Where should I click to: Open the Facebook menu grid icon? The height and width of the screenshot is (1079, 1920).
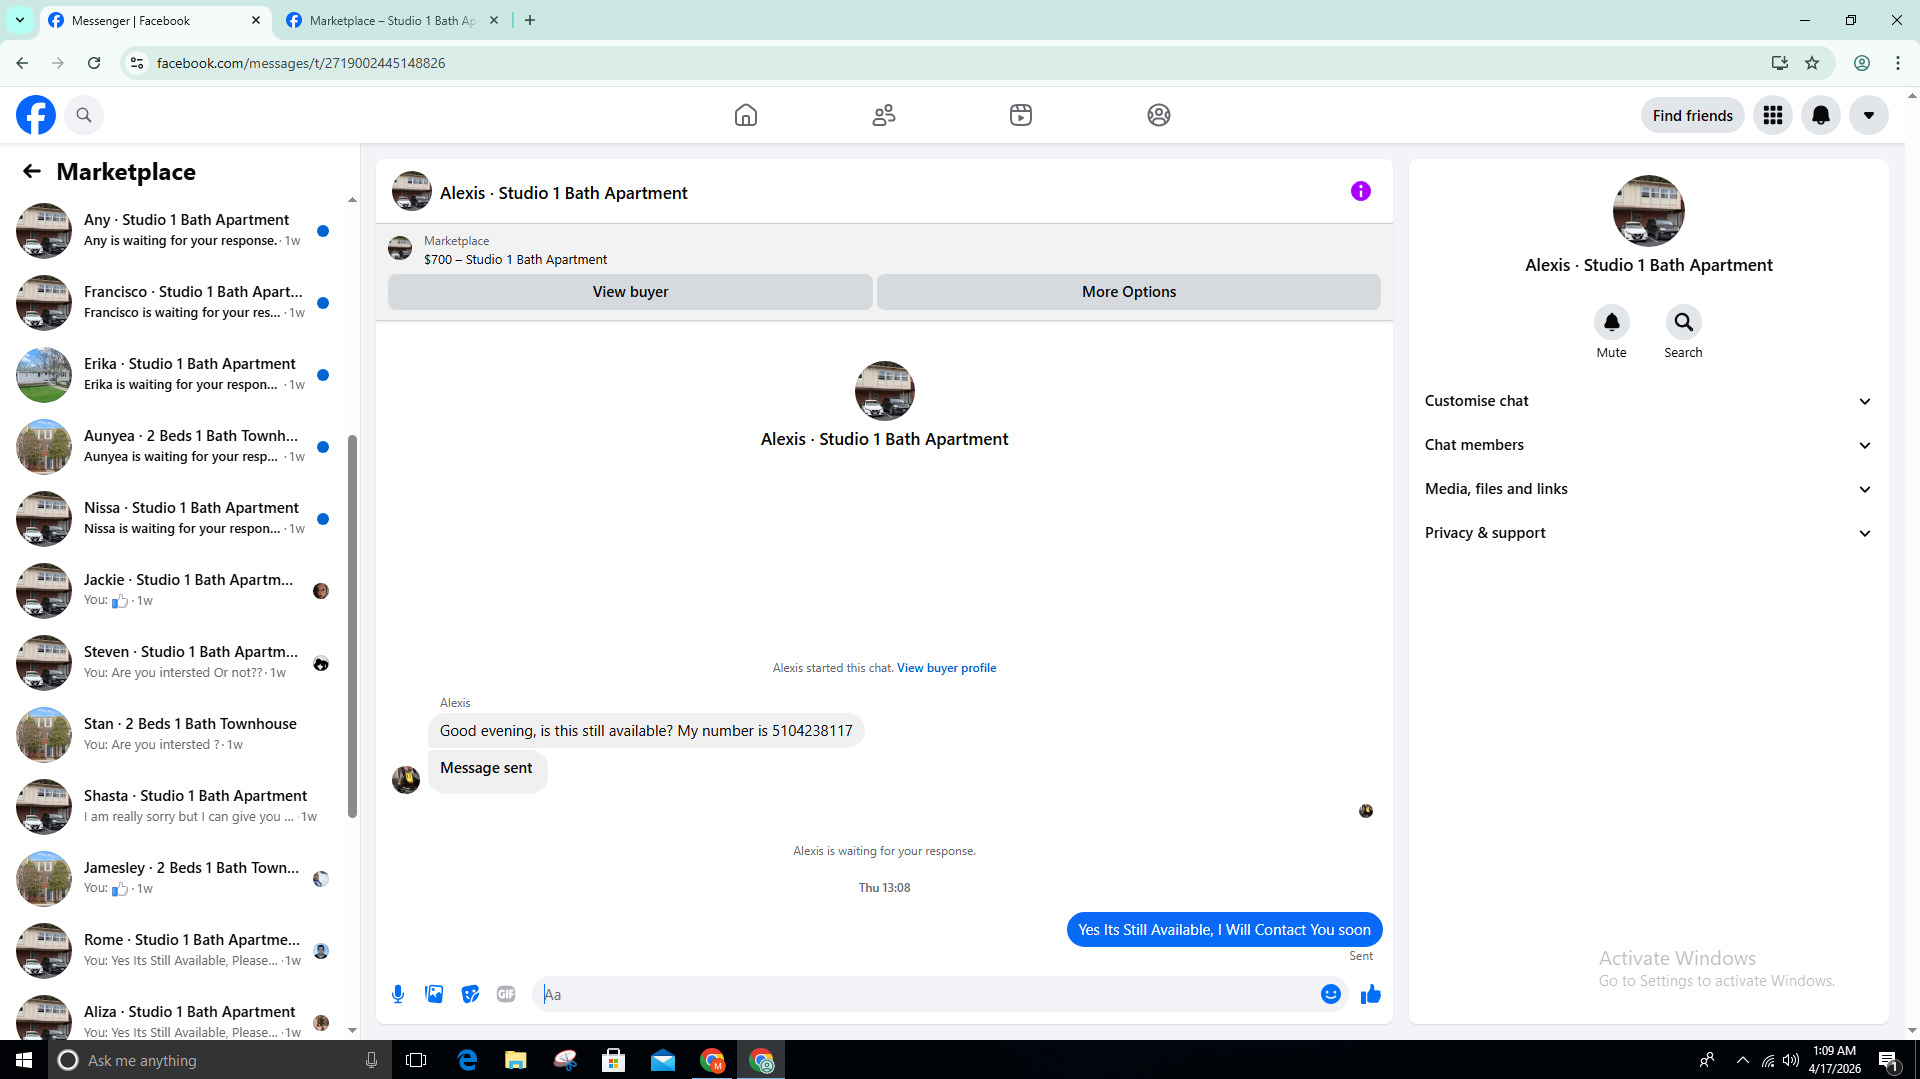pyautogui.click(x=1773, y=115)
